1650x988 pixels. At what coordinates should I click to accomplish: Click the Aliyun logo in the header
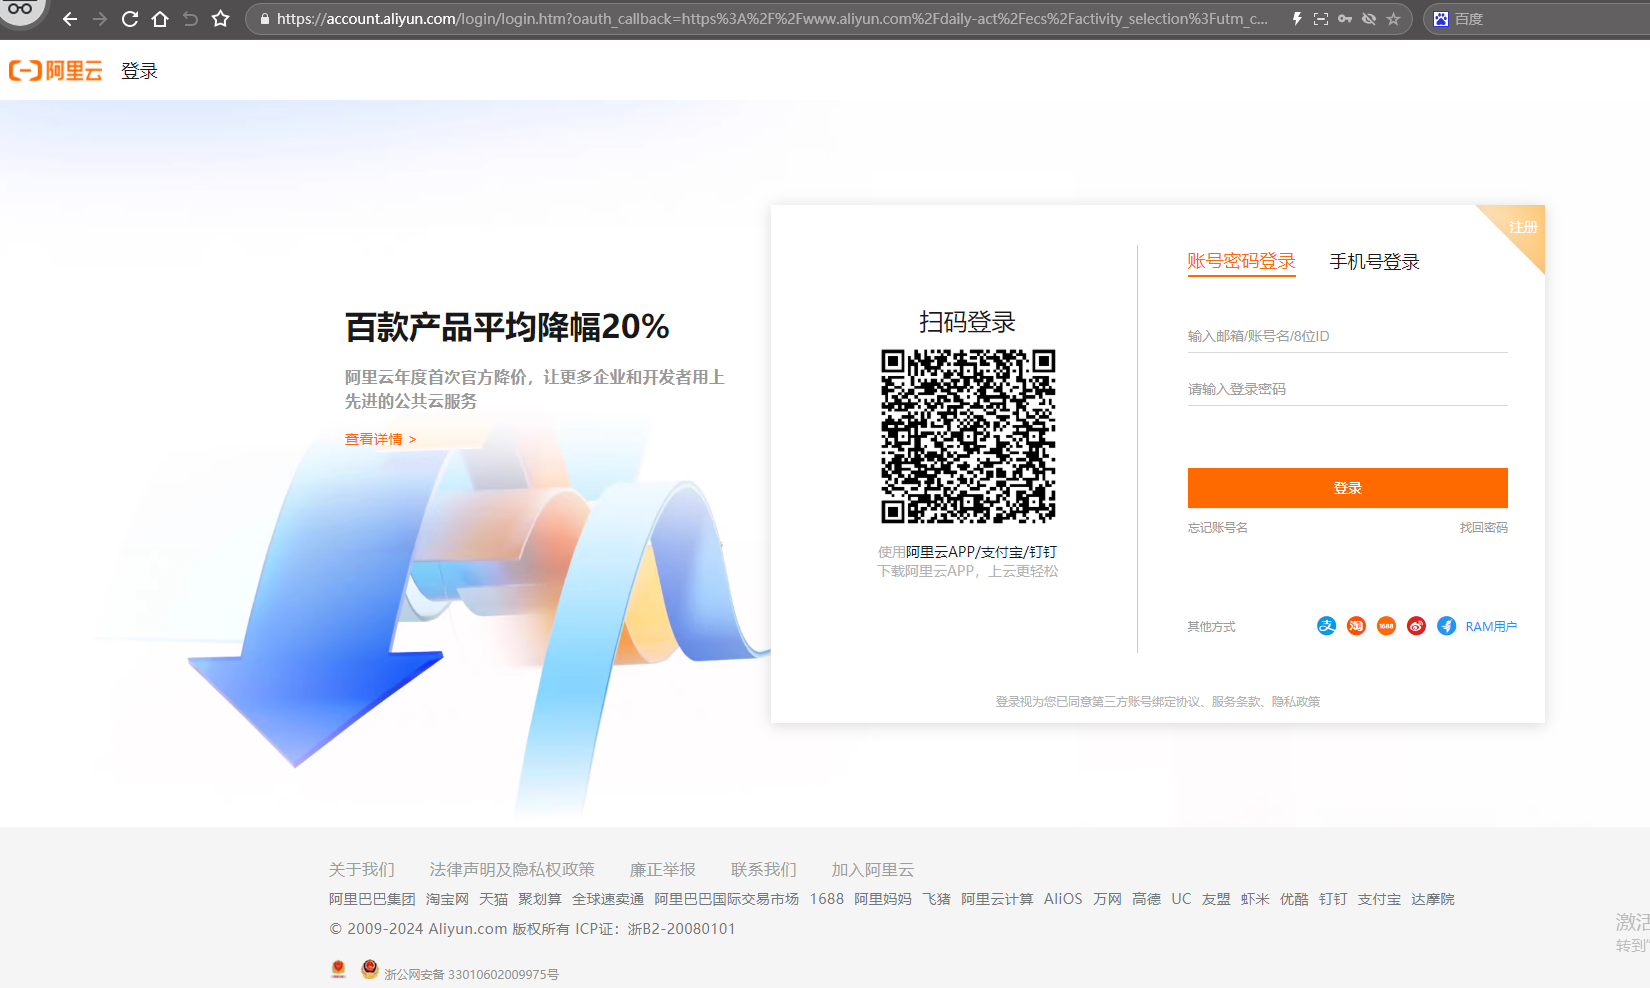56,70
